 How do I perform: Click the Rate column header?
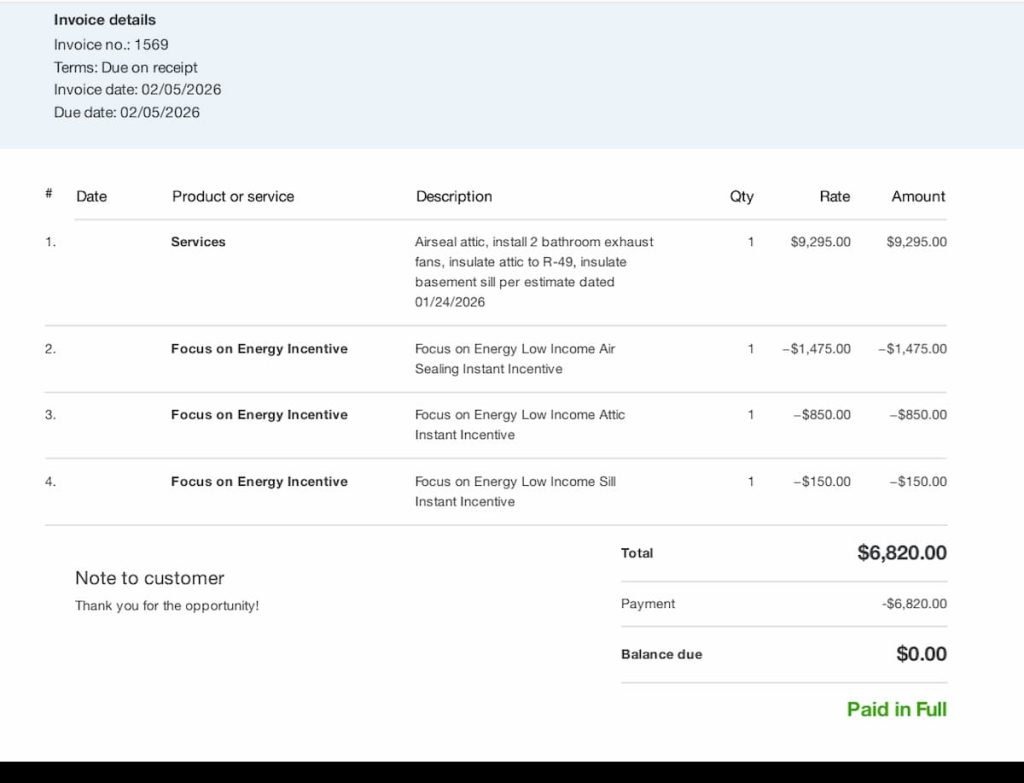coord(834,196)
